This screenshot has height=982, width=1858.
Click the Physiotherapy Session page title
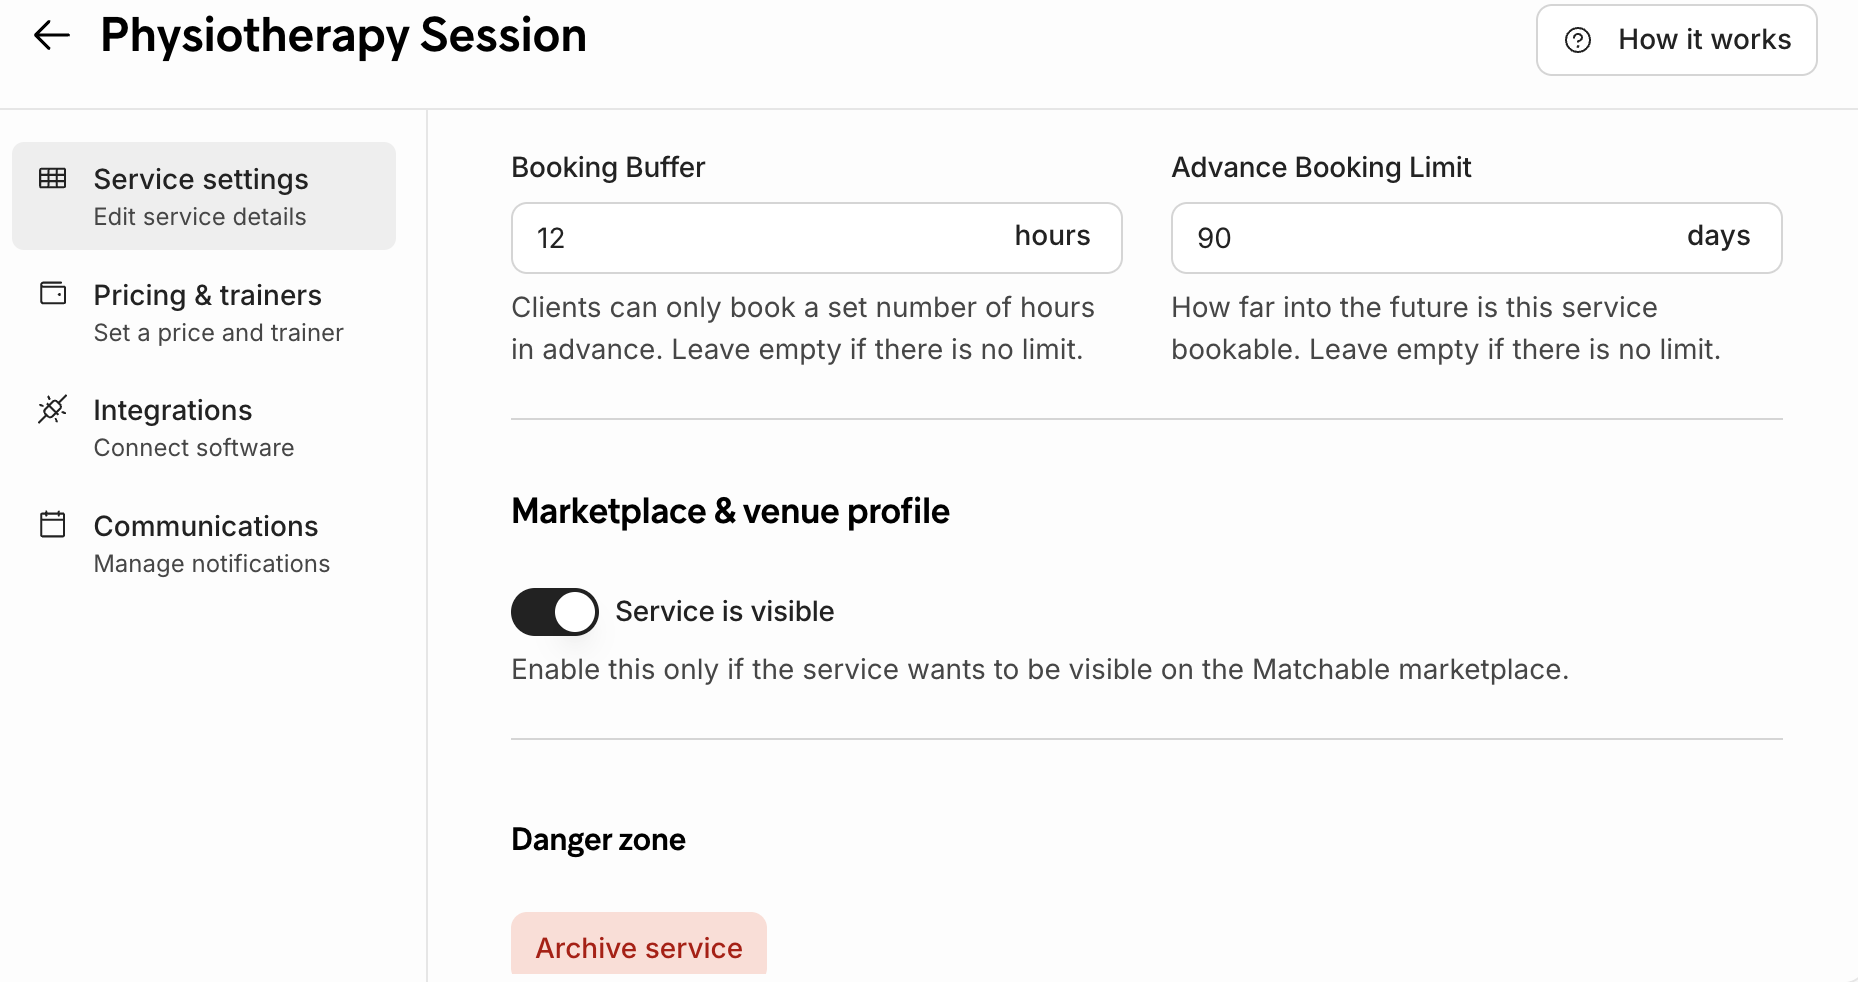[343, 36]
